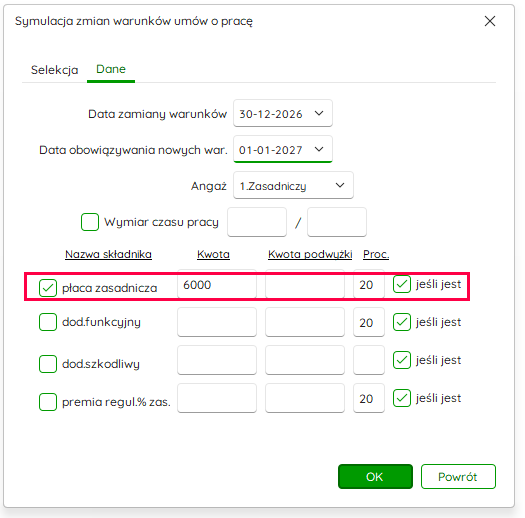Click Kwota podwyżki field for dod.szkodliwy

pyautogui.click(x=305, y=360)
